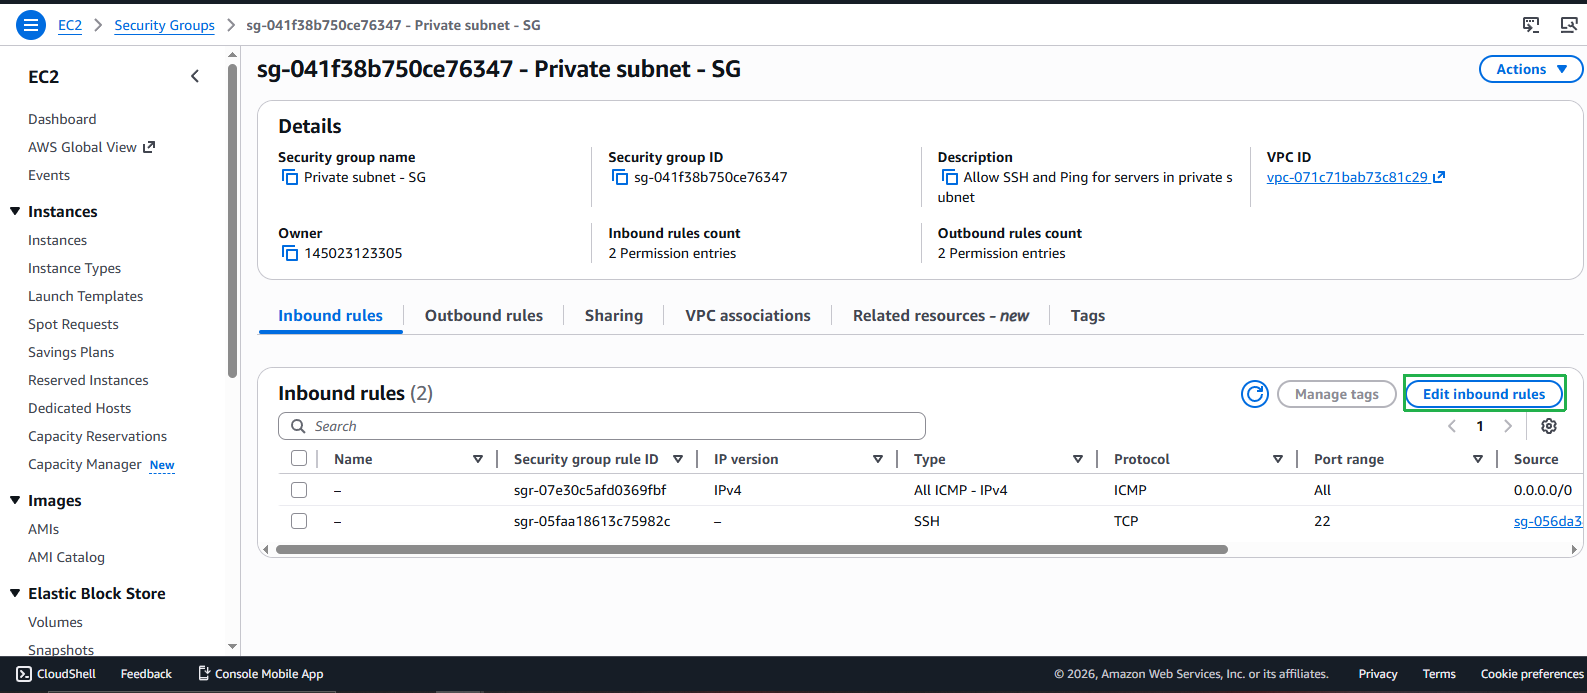The image size is (1587, 693).
Task: Copy the security group ID sg-041f38b750ce76347
Action: (620, 177)
